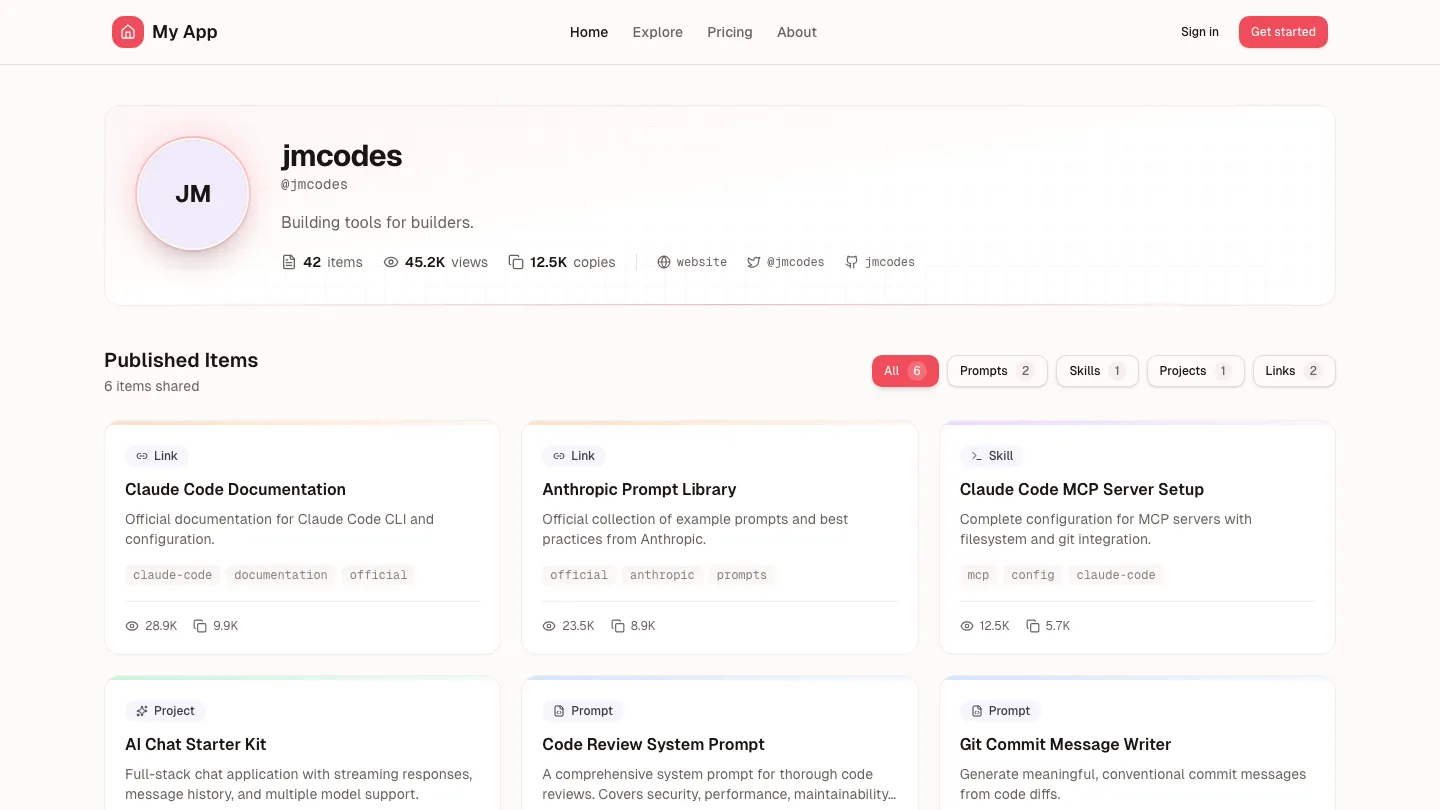Click the copies icon beside 8.9K
The height and width of the screenshot is (810, 1440).
tap(618, 626)
